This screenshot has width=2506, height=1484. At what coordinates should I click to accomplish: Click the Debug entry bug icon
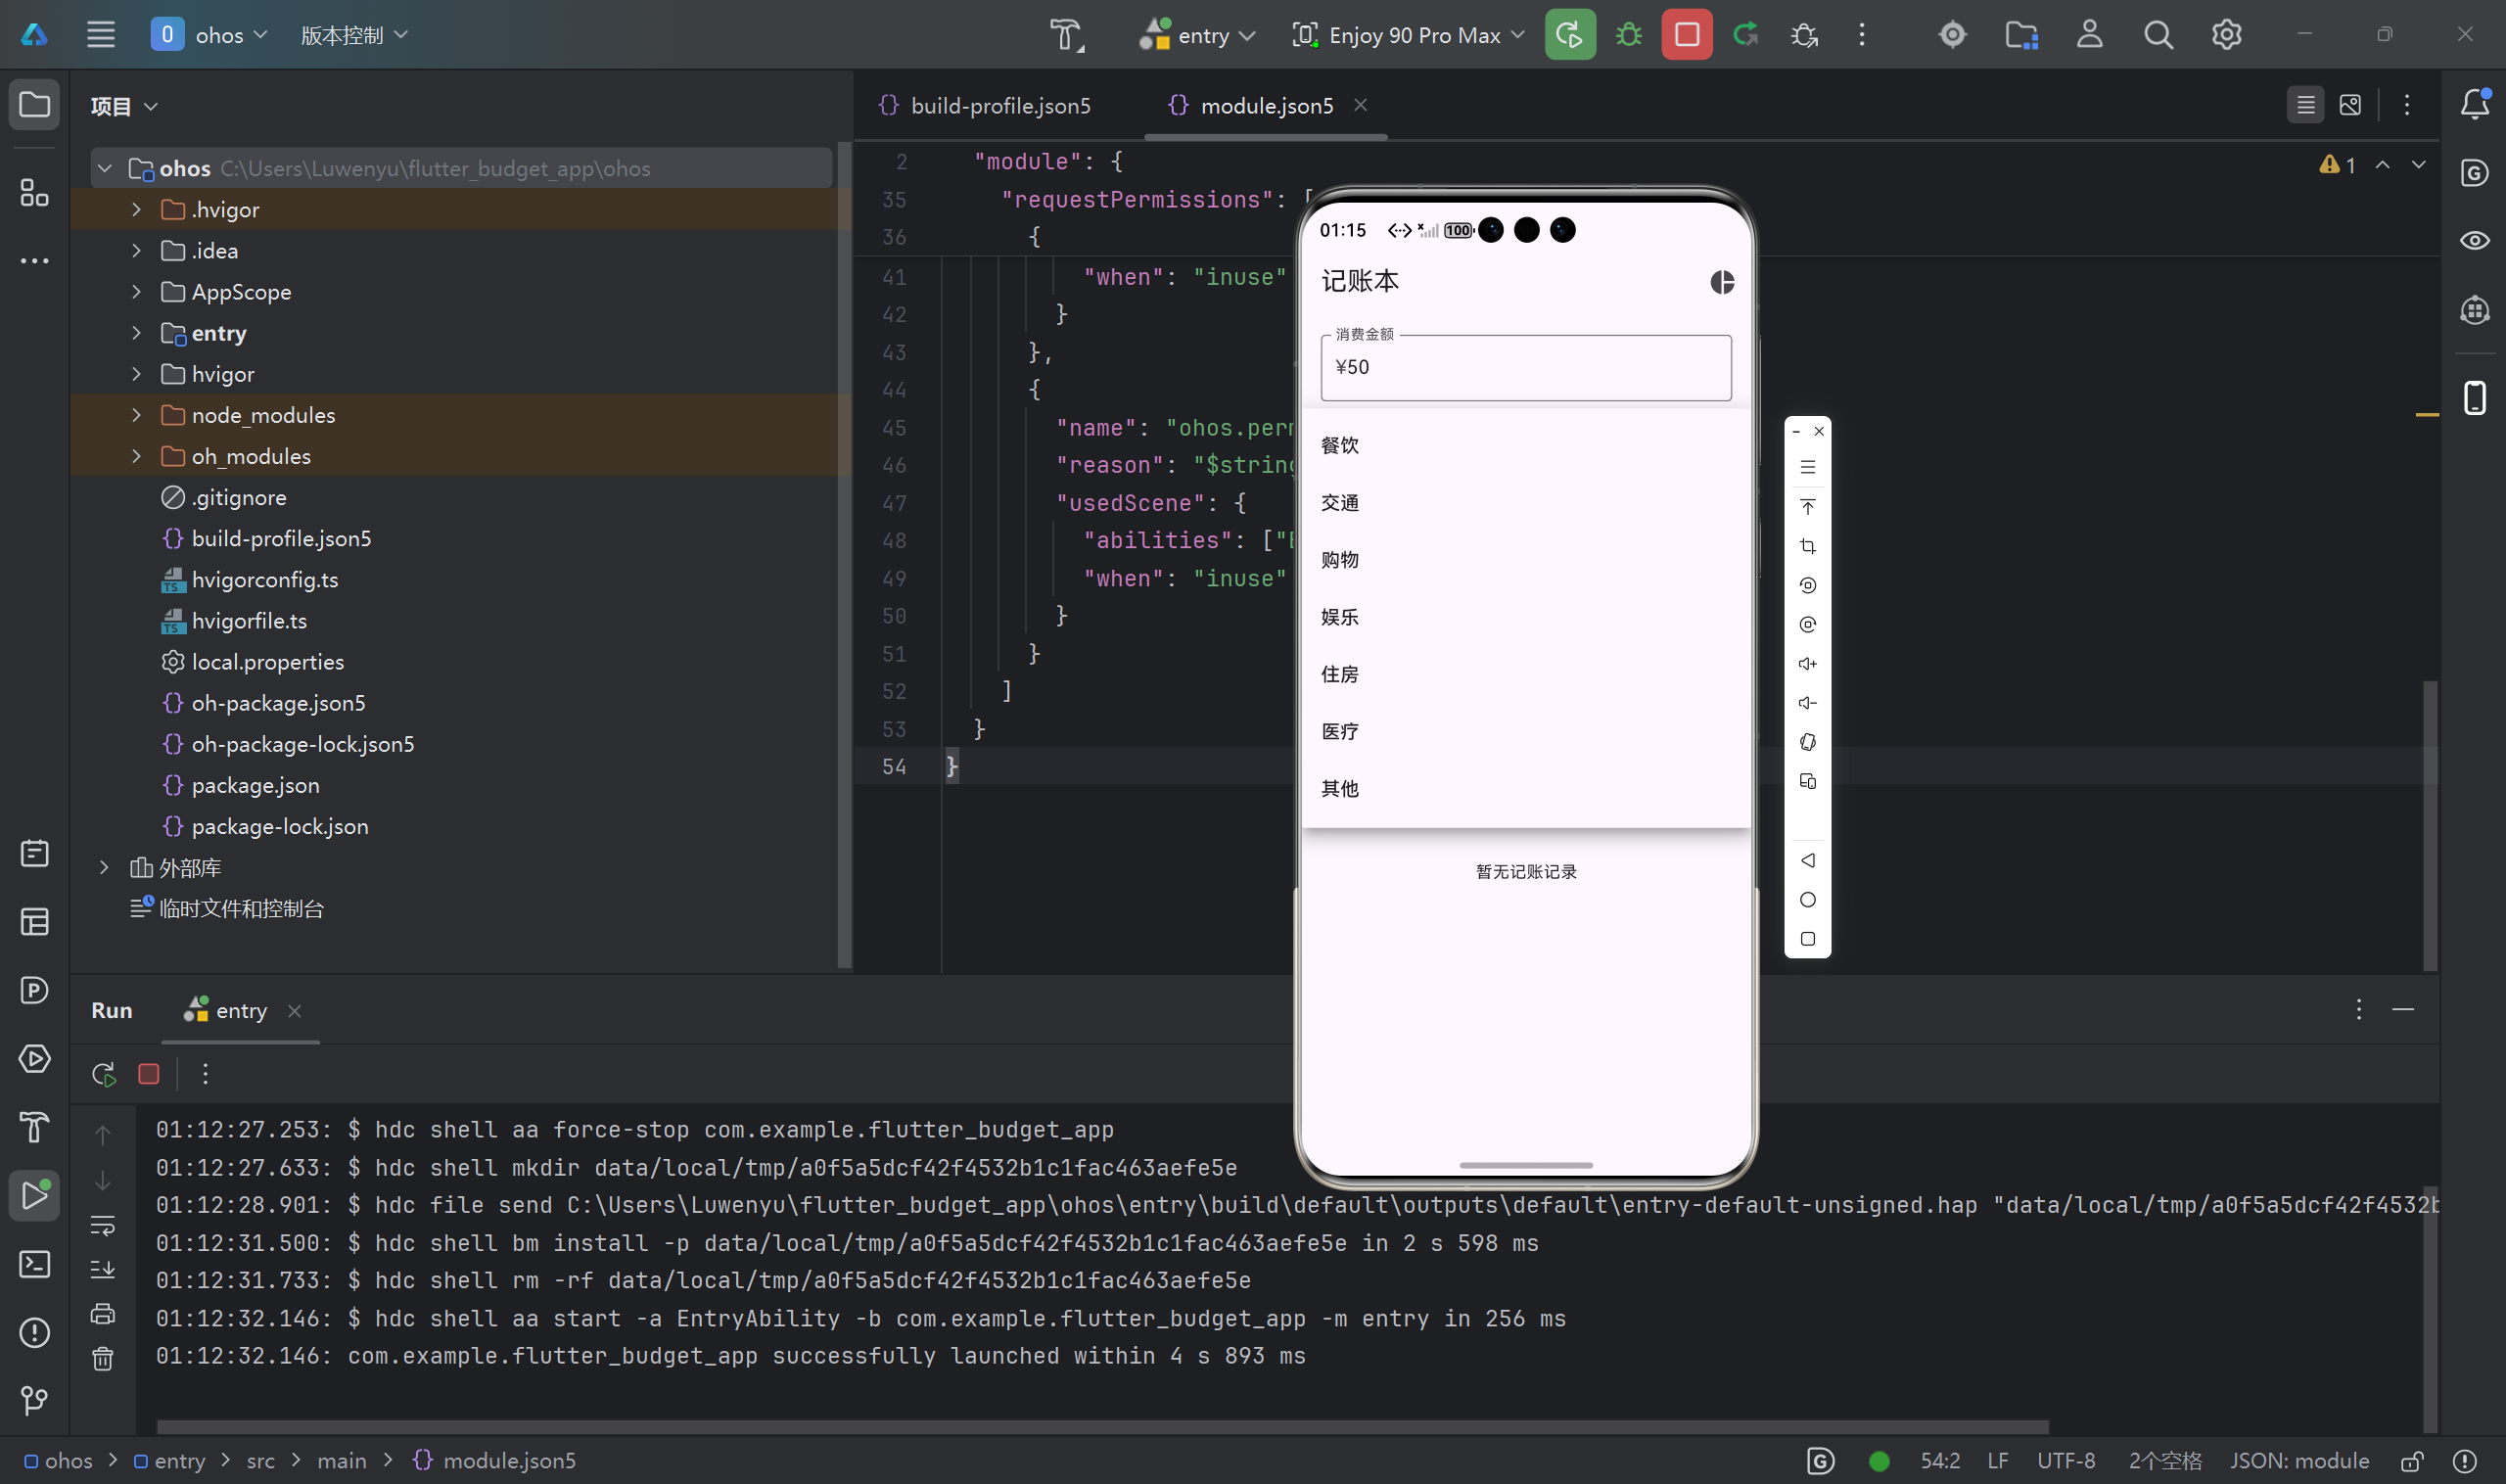(1628, 35)
